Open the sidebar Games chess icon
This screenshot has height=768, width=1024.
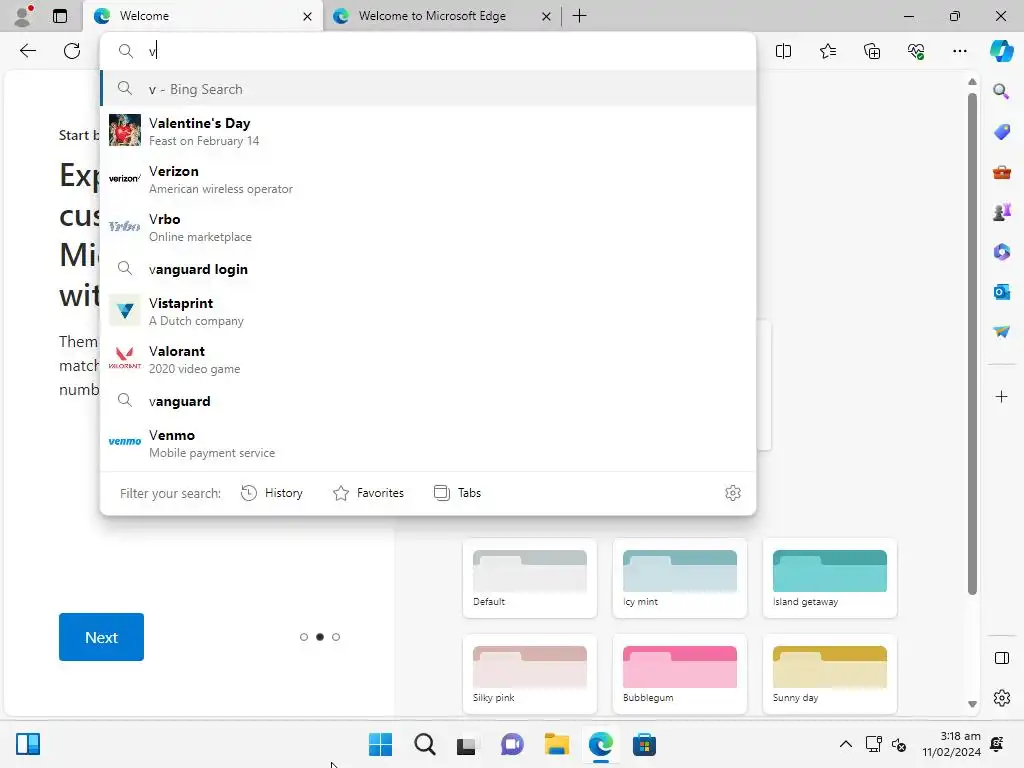pyautogui.click(x=1001, y=212)
